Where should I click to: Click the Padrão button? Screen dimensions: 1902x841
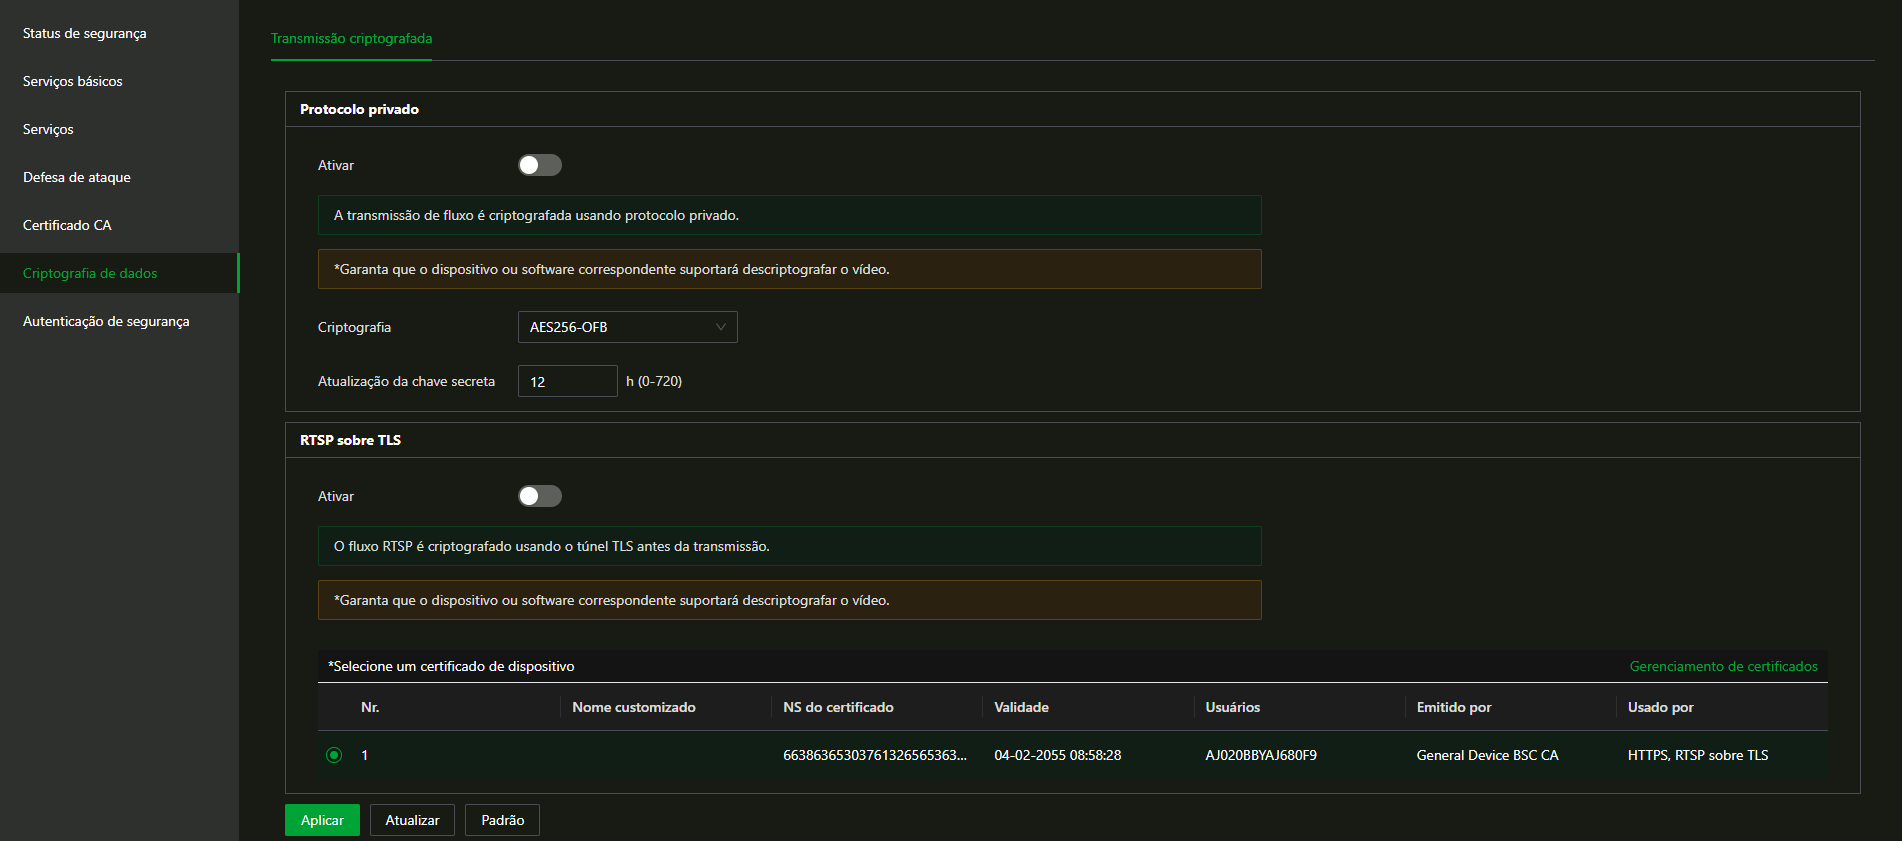502,820
